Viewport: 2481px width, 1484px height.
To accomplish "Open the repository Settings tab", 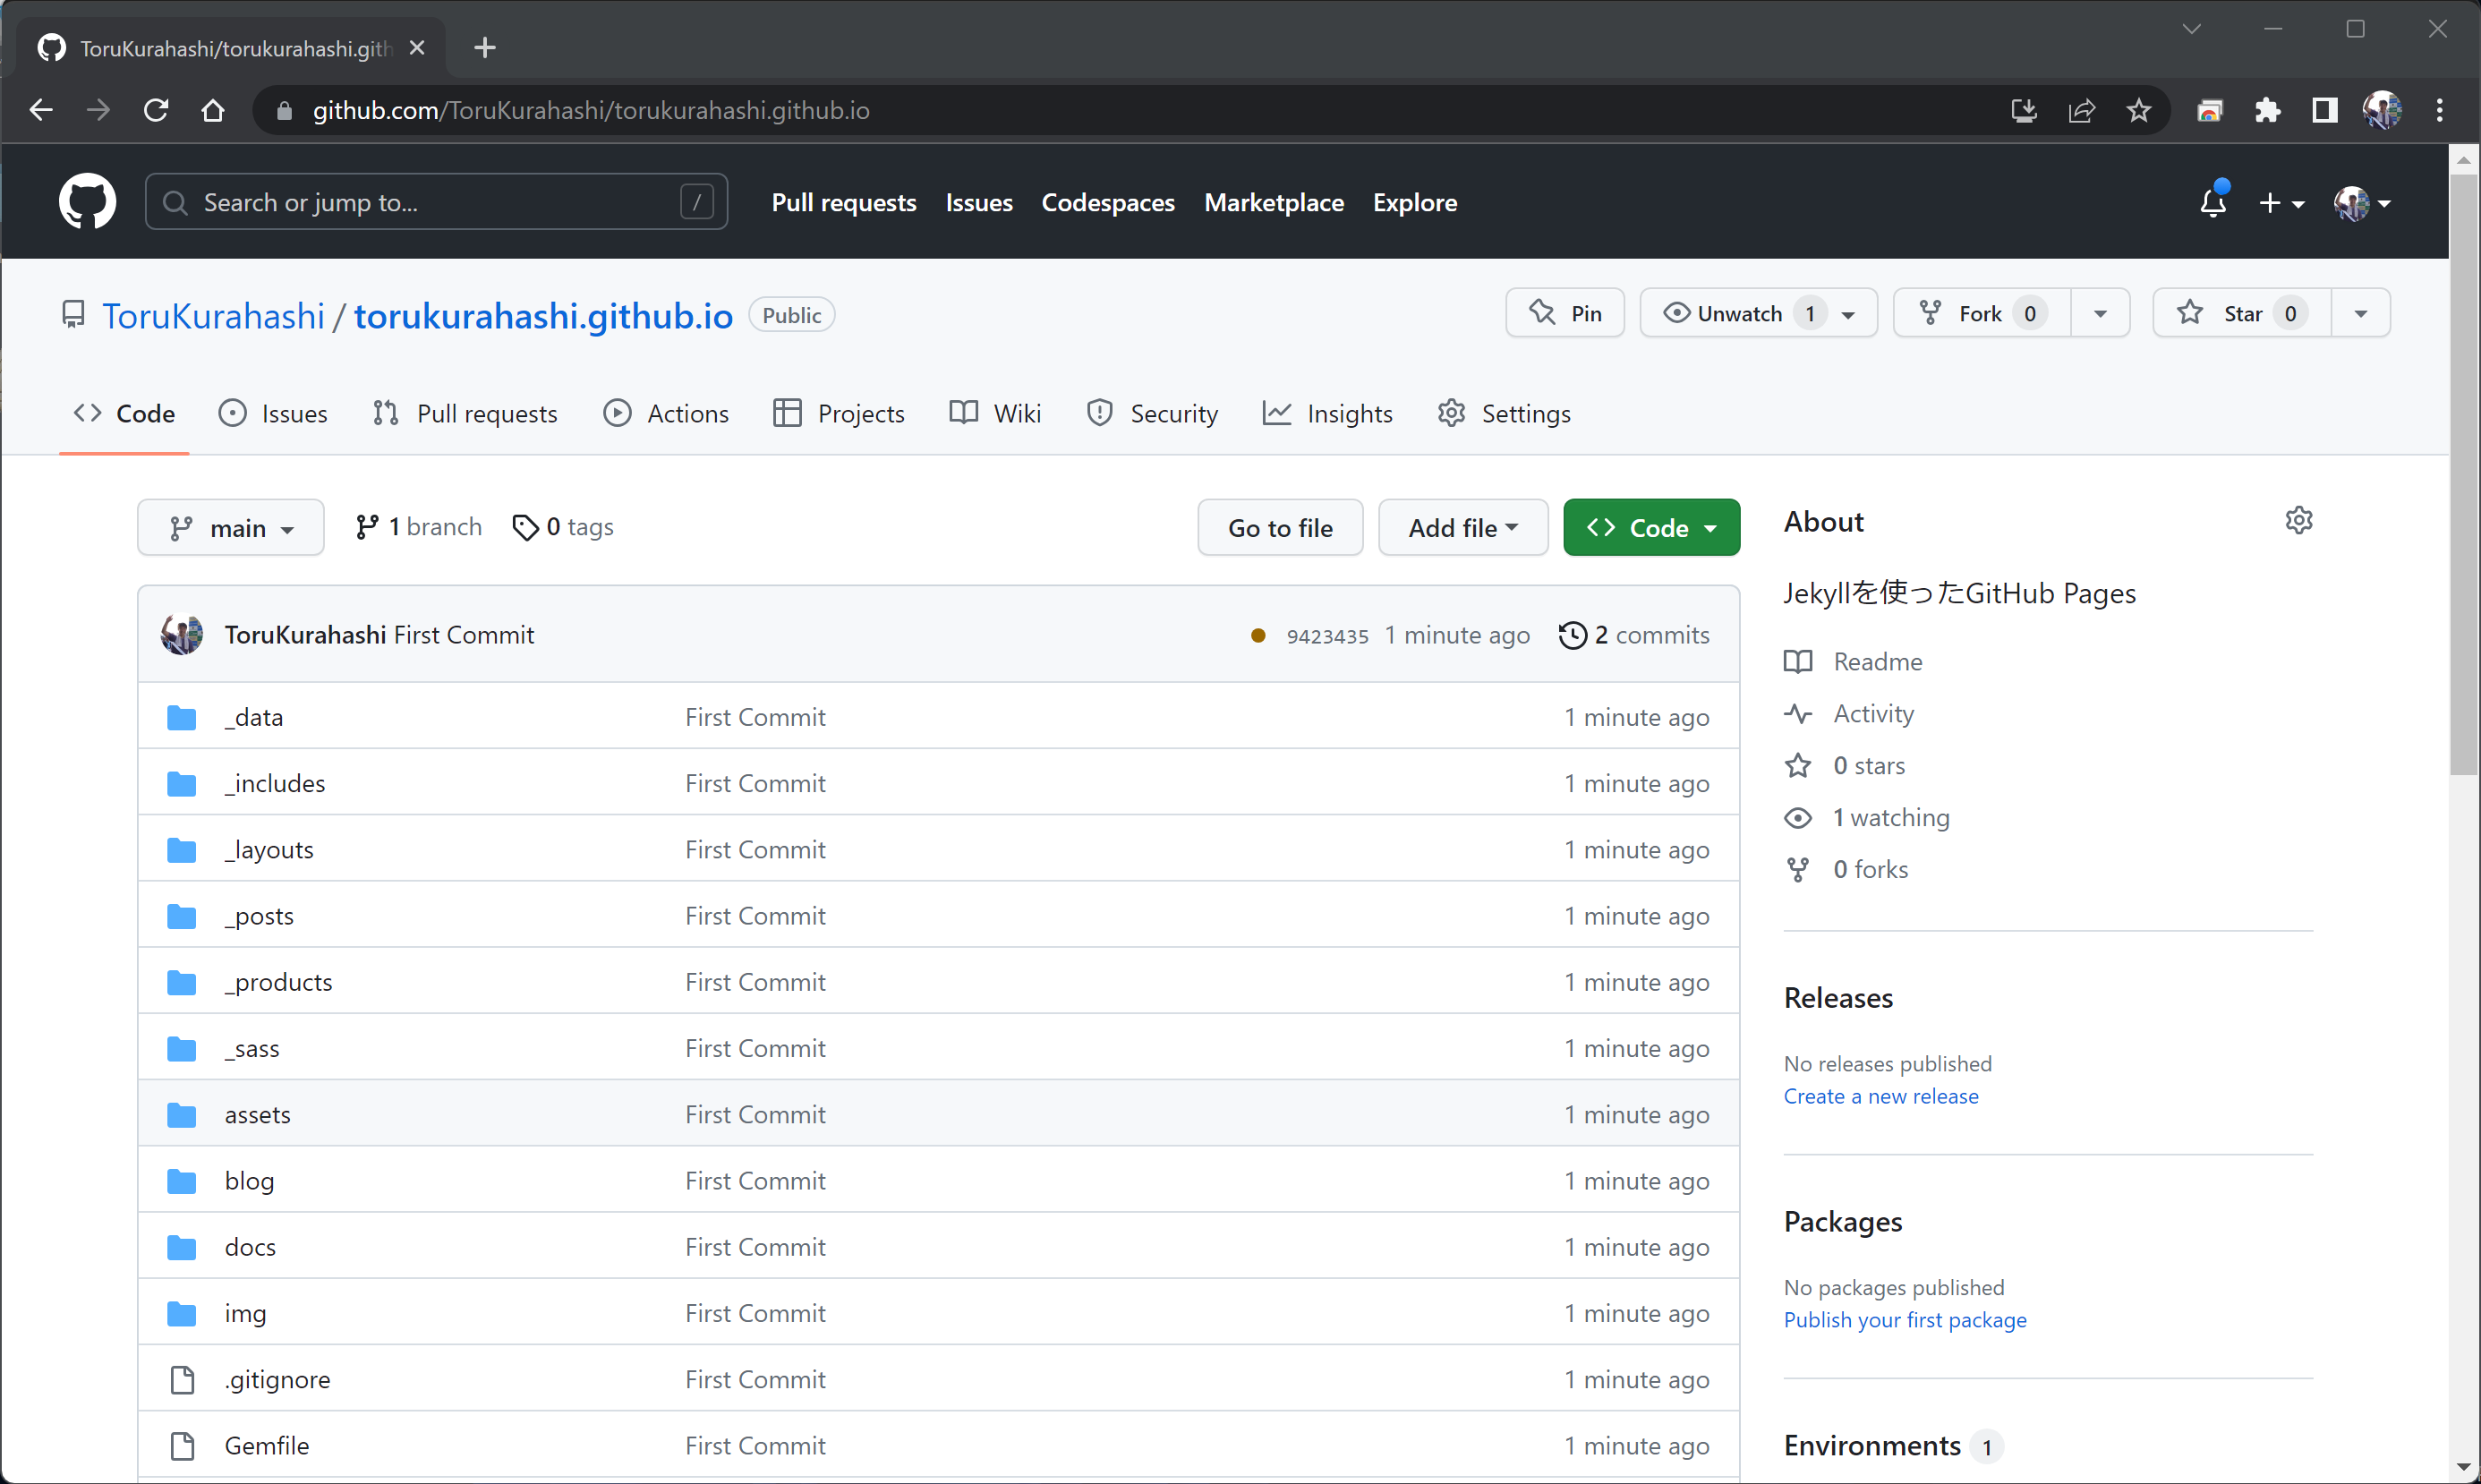I will point(1504,414).
